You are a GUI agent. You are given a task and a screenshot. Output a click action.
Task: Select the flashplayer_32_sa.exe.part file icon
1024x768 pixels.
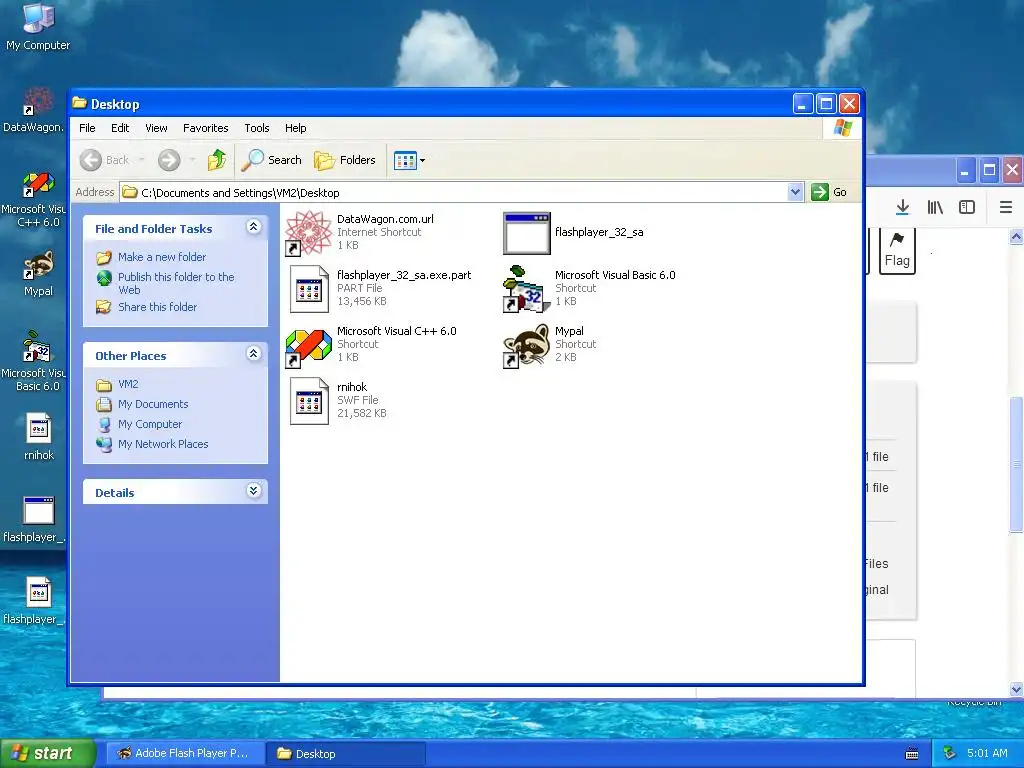click(x=308, y=289)
